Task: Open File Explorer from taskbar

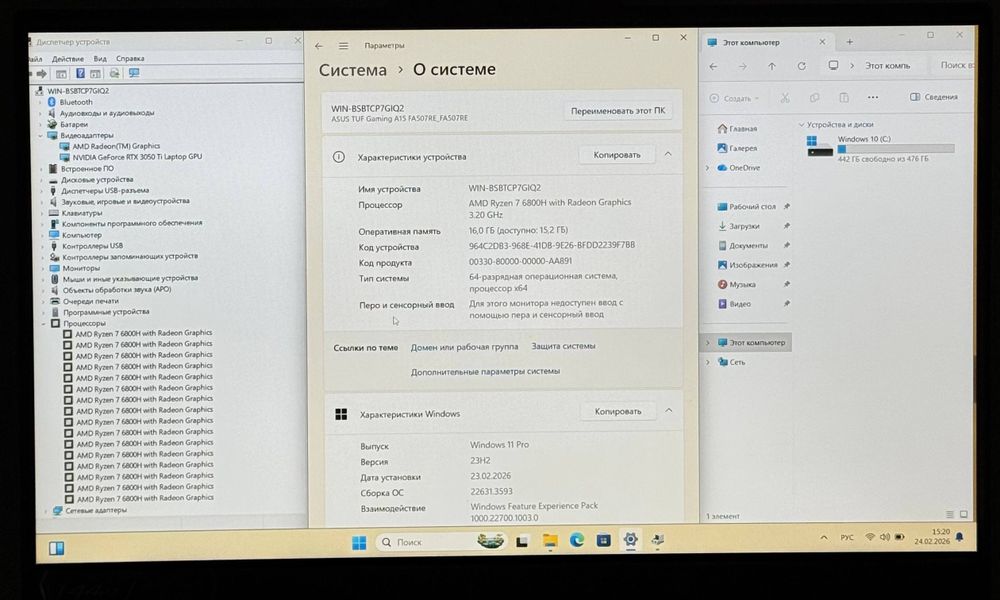Action: (x=550, y=541)
